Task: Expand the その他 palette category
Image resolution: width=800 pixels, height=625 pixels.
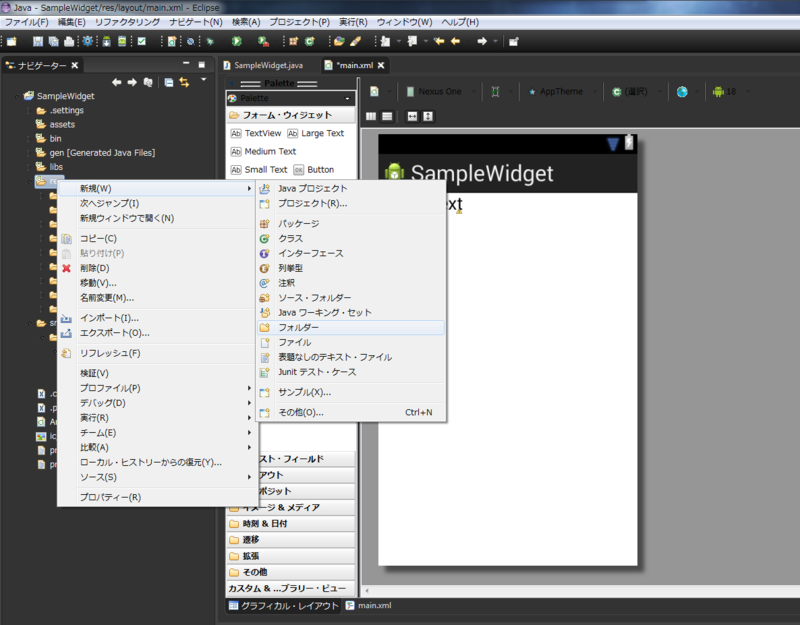Action: coord(290,572)
